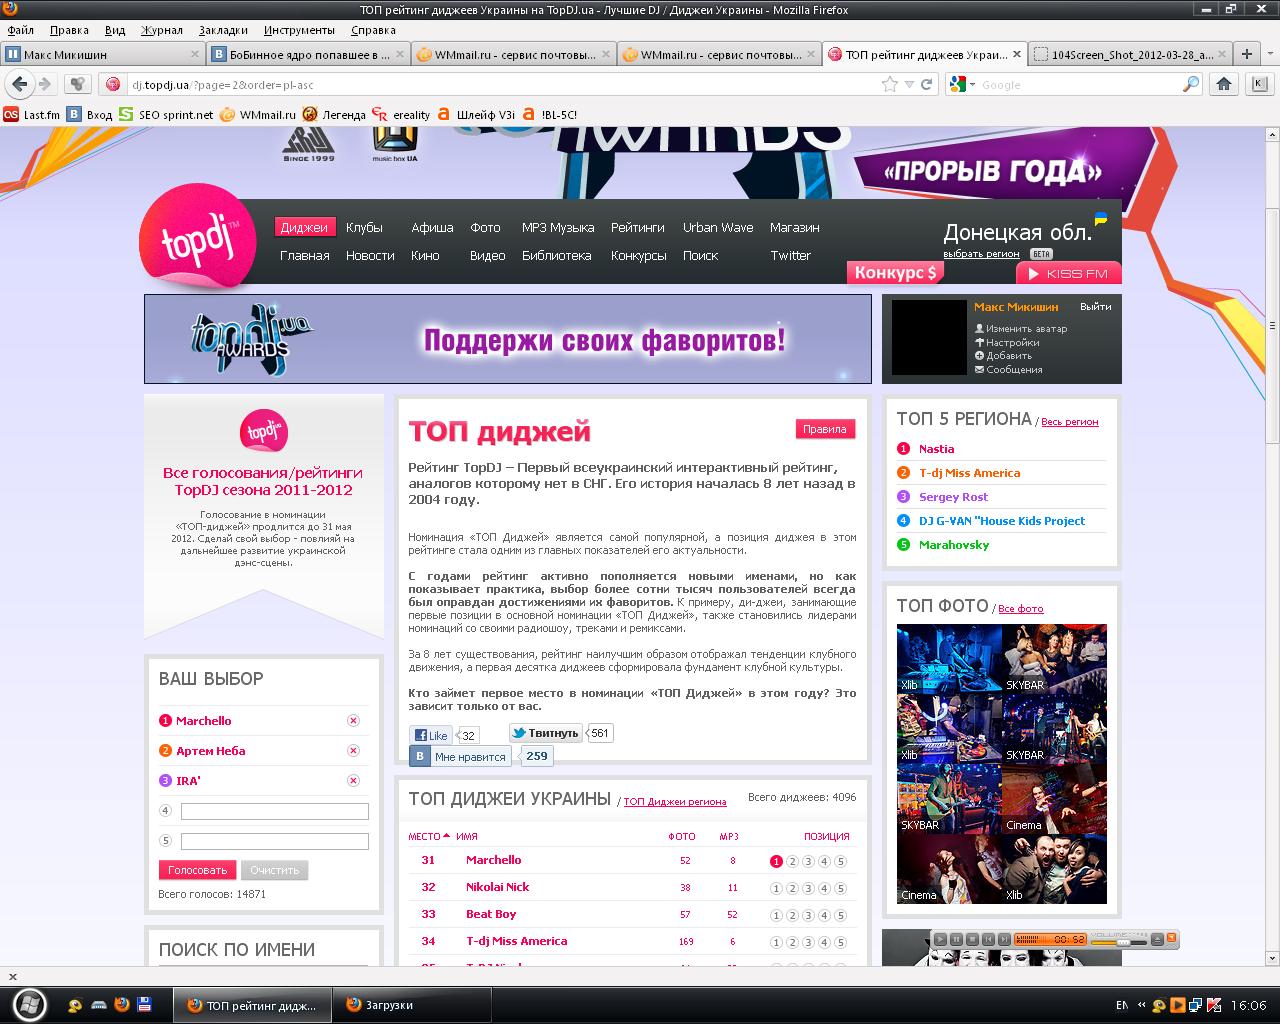Reload the page with the refresh icon
The height and width of the screenshot is (1024, 1280).
tap(927, 85)
